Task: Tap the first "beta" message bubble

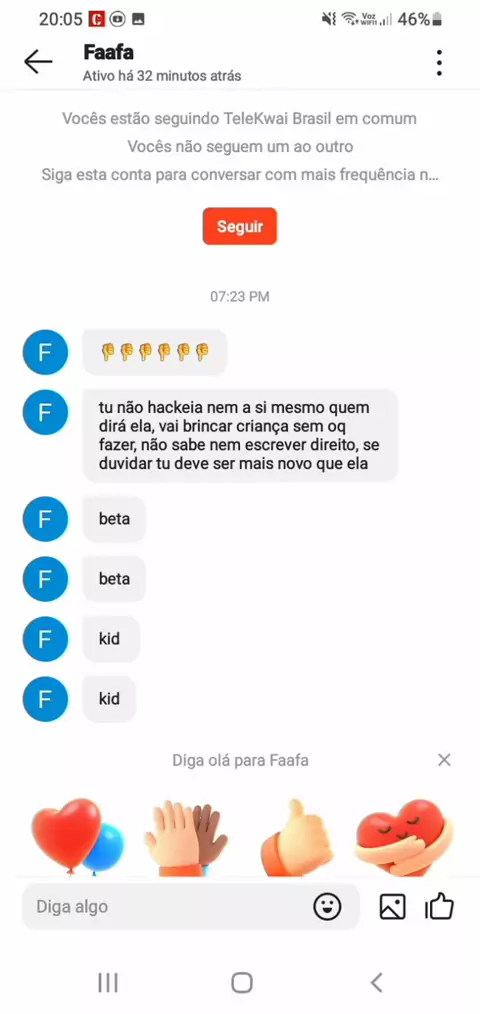Action: coord(115,519)
